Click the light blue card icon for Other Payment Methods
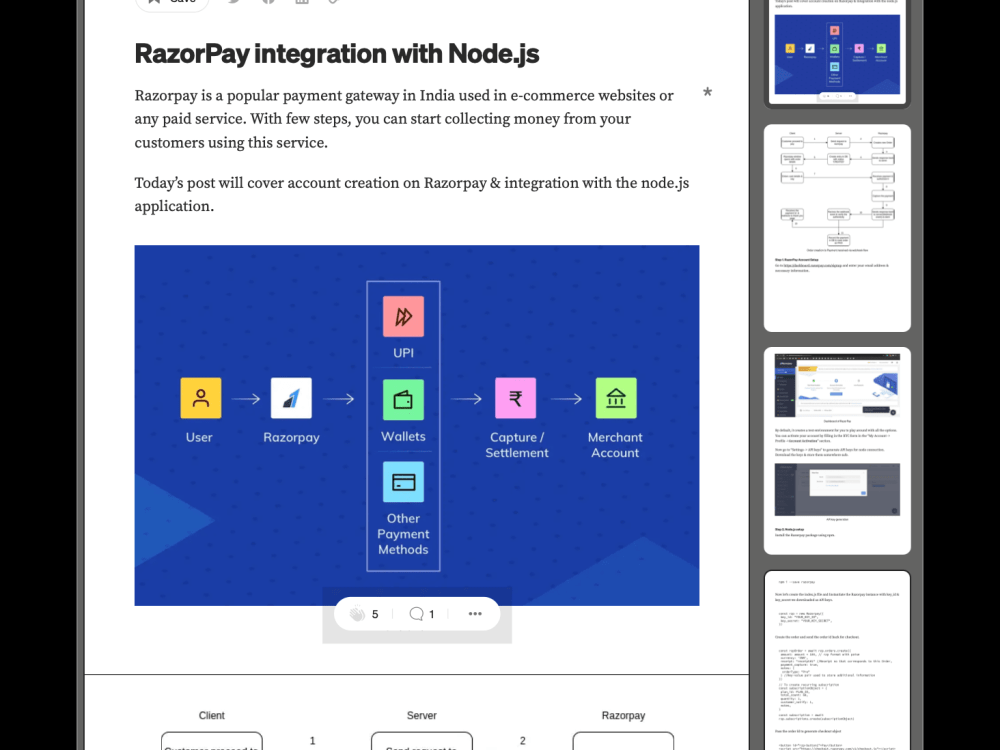1000x750 pixels. [x=403, y=482]
